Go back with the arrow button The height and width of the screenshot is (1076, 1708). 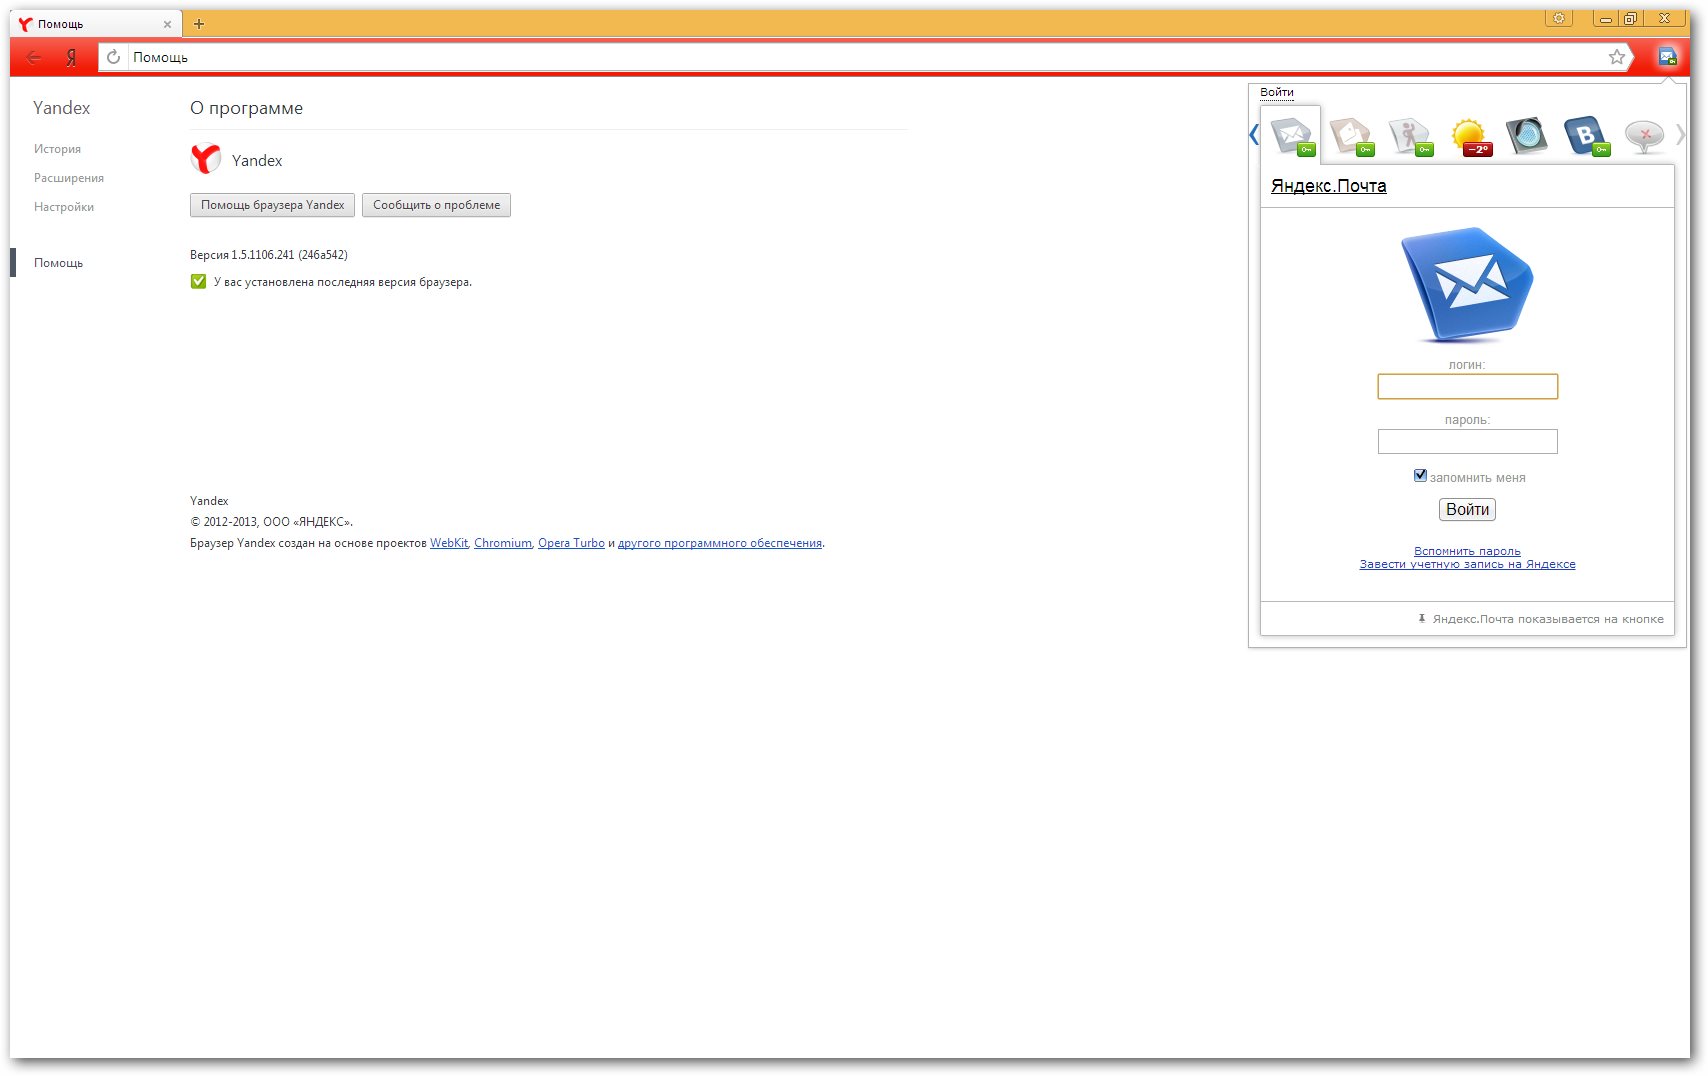(33, 57)
